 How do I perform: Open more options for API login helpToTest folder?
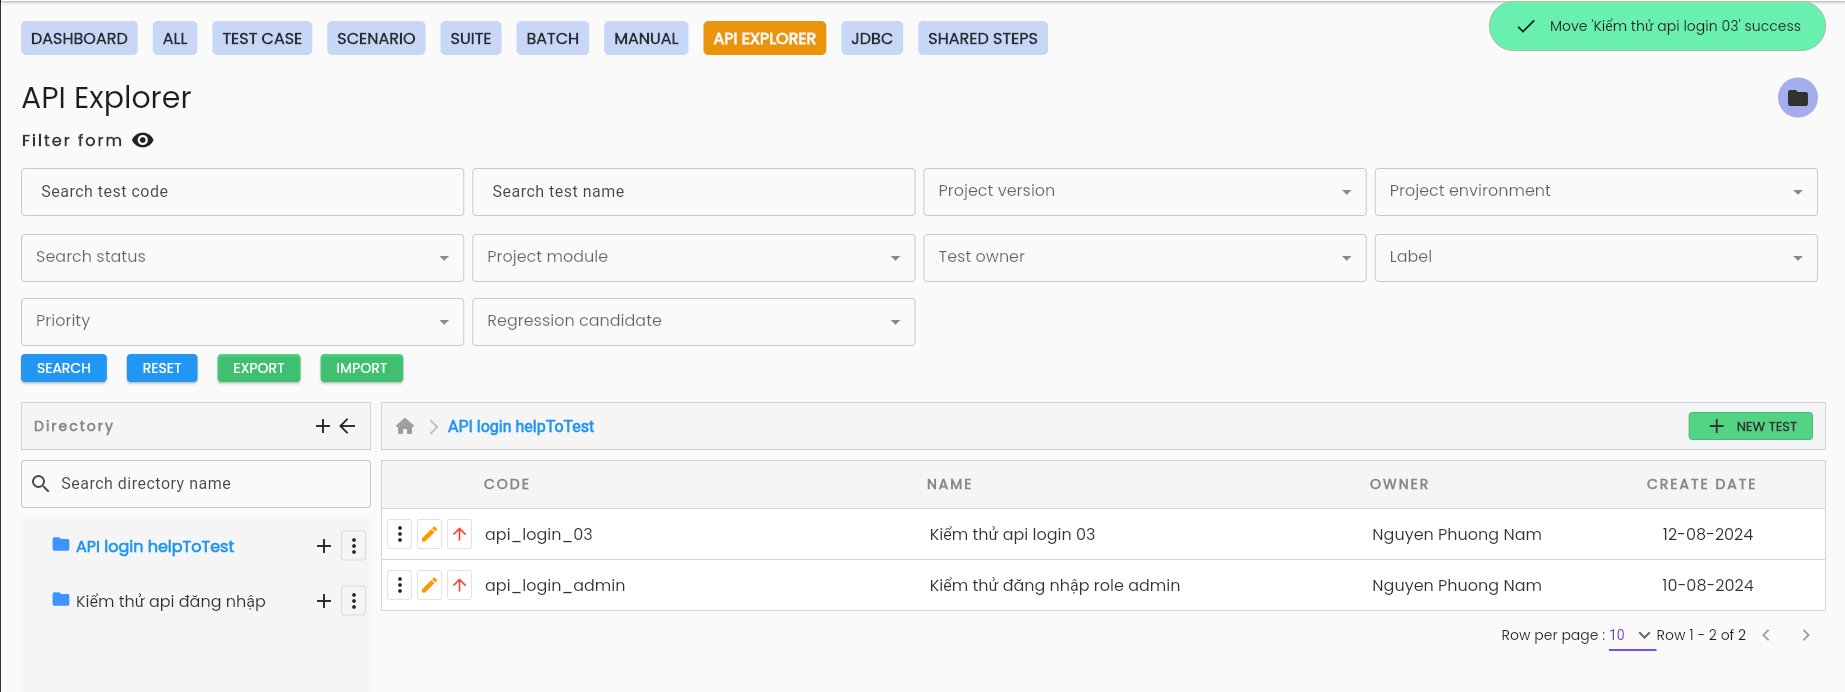point(354,546)
